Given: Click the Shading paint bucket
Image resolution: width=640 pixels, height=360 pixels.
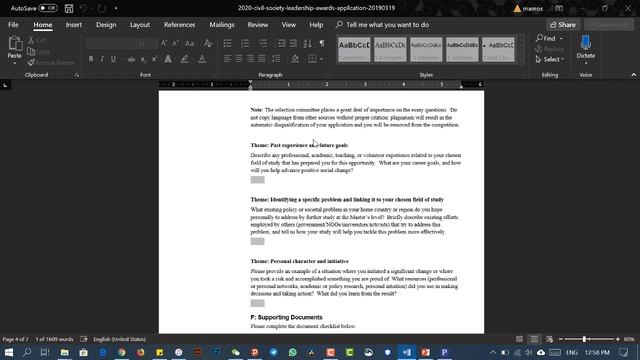Looking at the screenshot, I should [x=295, y=59].
